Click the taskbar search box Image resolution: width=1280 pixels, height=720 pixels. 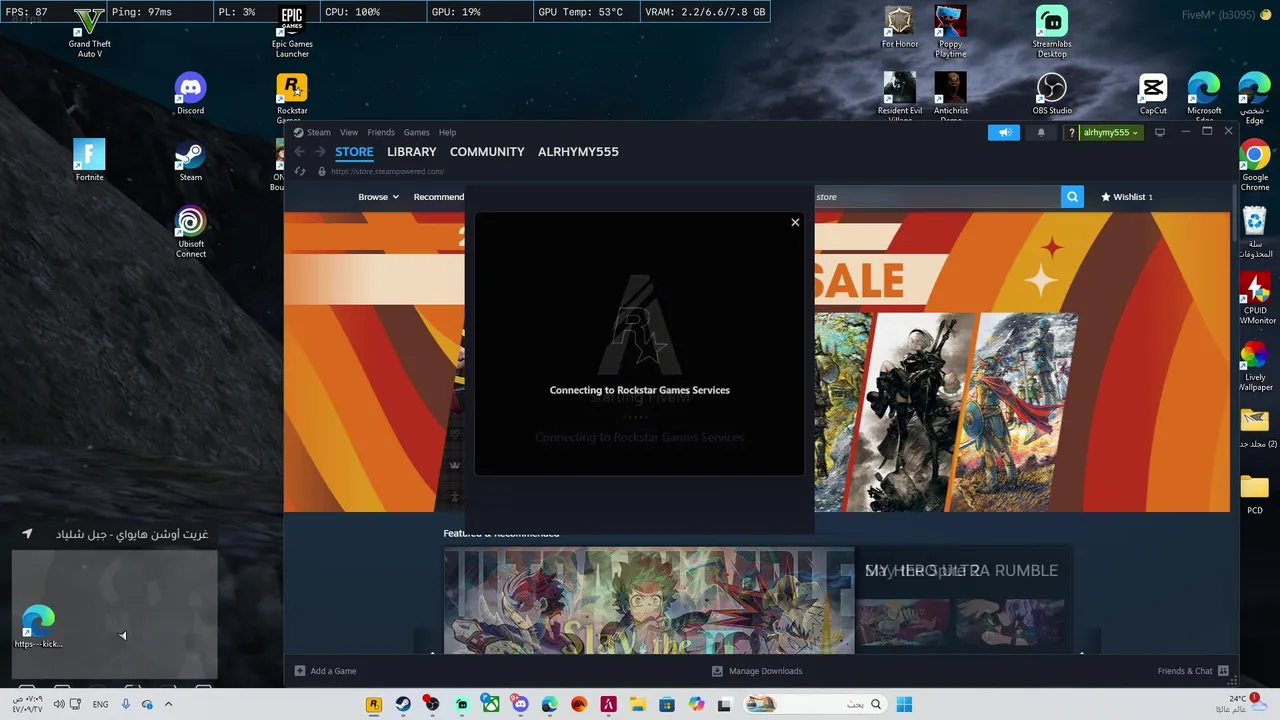[815, 704]
